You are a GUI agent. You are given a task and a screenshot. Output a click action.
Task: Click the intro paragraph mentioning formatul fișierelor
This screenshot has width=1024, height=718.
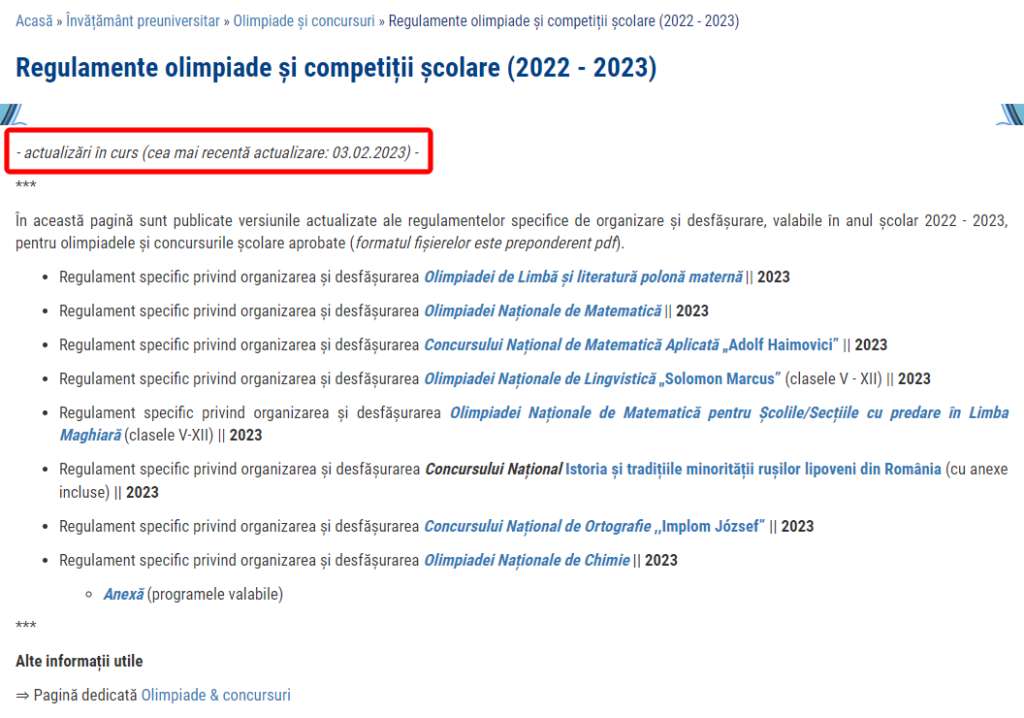(512, 232)
